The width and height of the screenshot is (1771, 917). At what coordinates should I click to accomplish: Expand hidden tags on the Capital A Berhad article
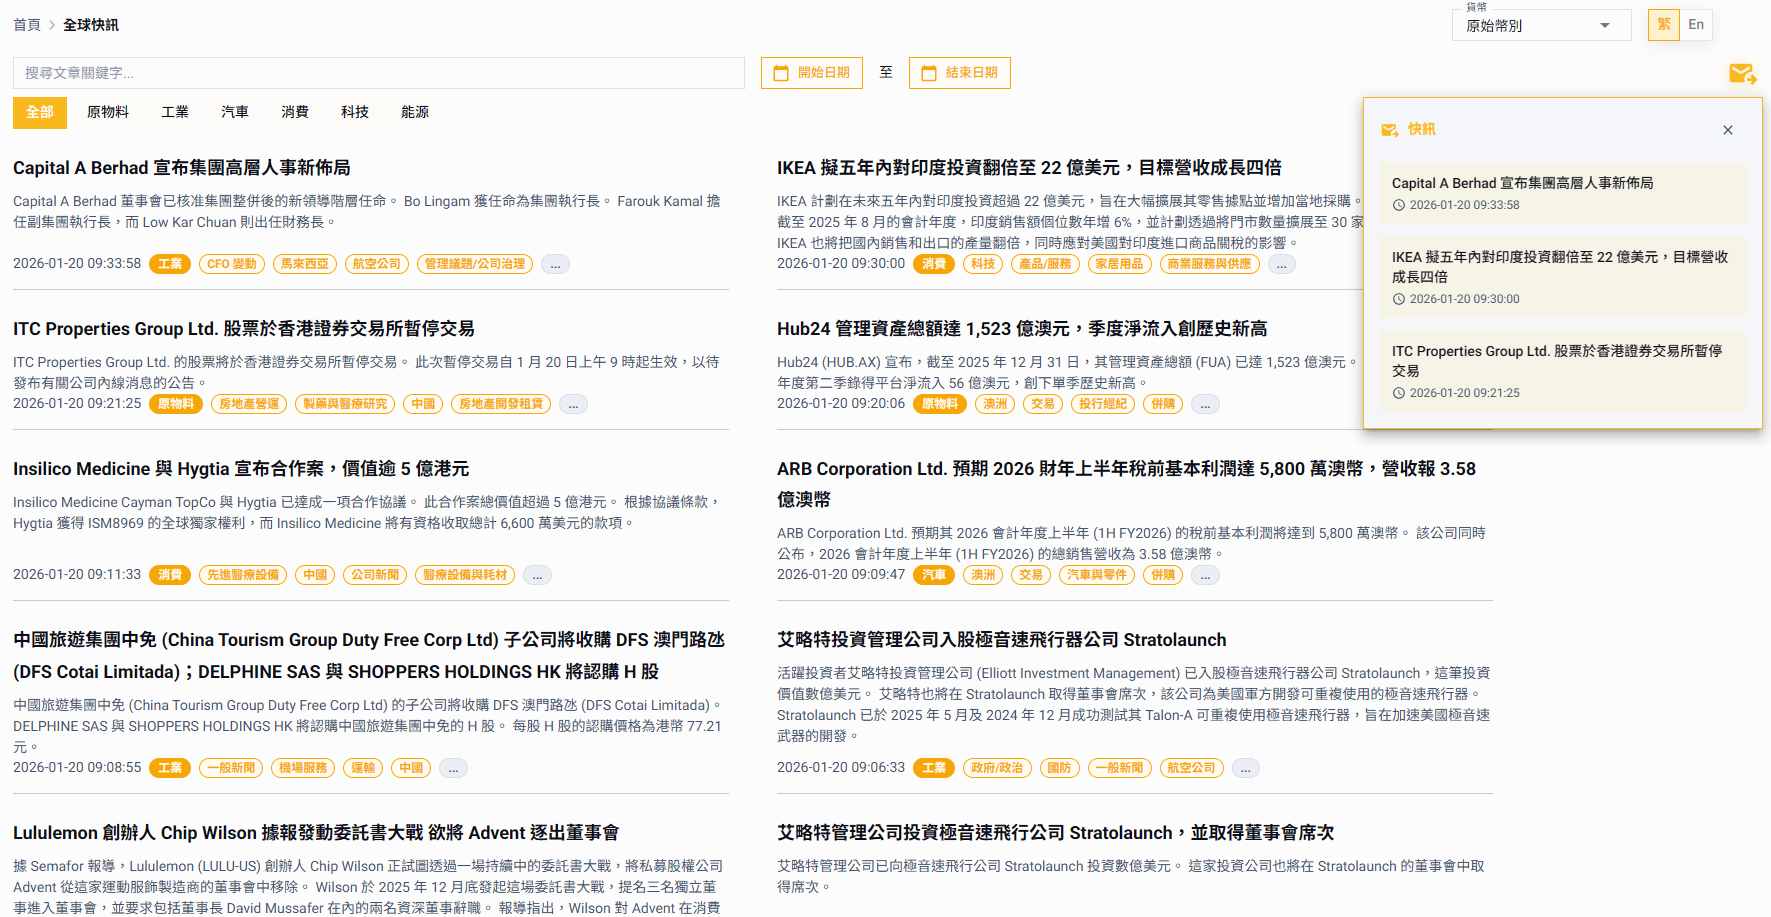tap(555, 263)
